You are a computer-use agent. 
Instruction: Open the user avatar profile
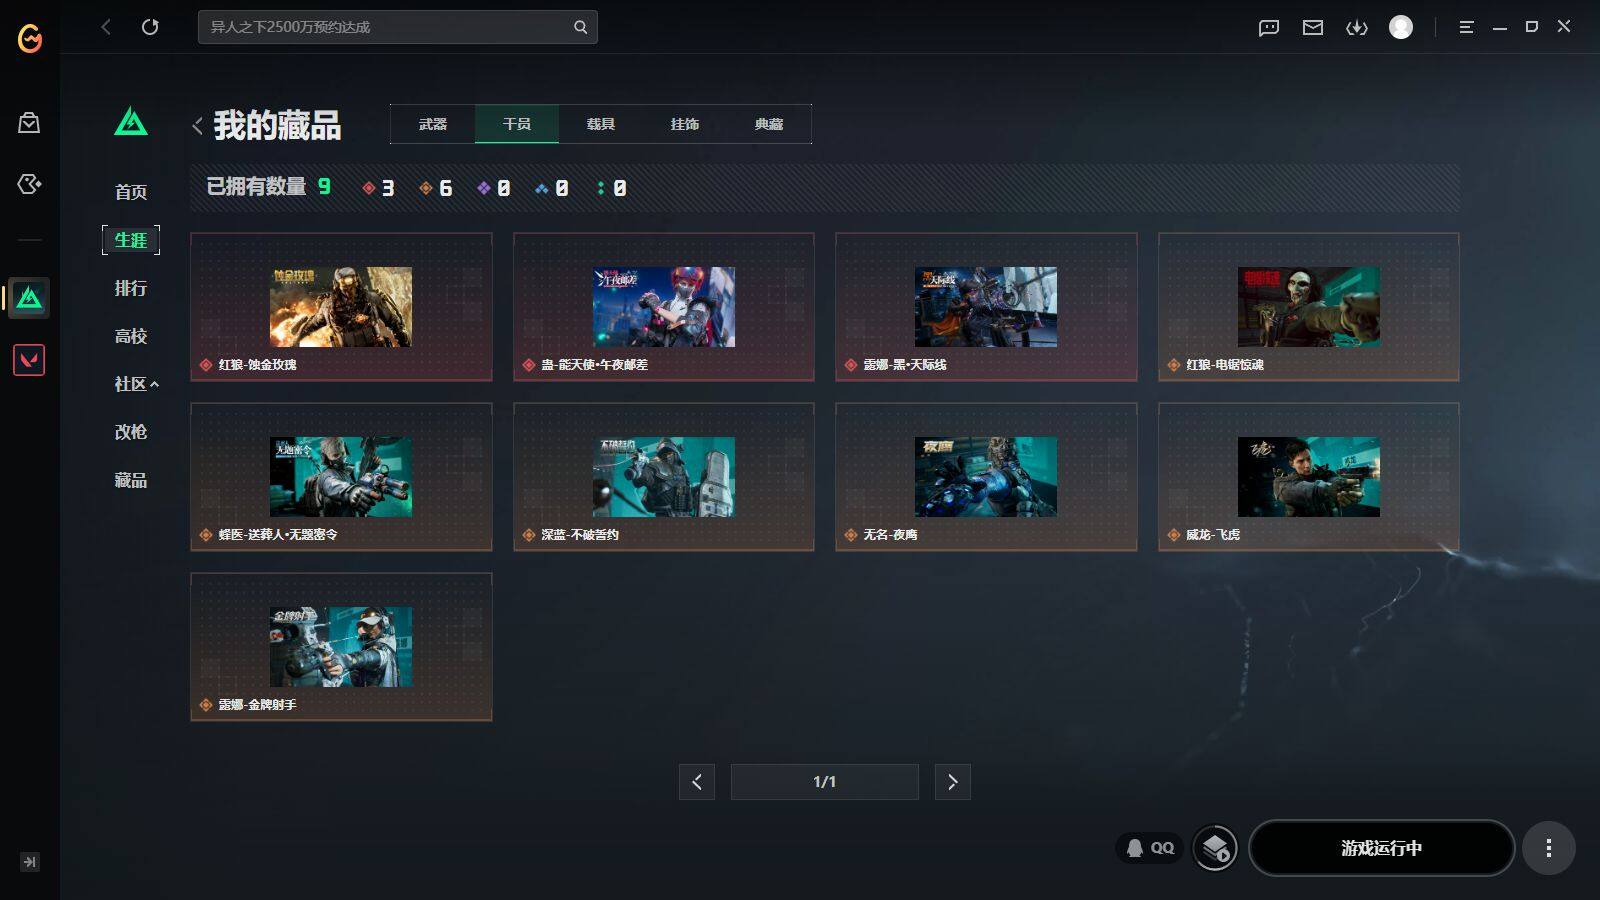(x=1401, y=27)
